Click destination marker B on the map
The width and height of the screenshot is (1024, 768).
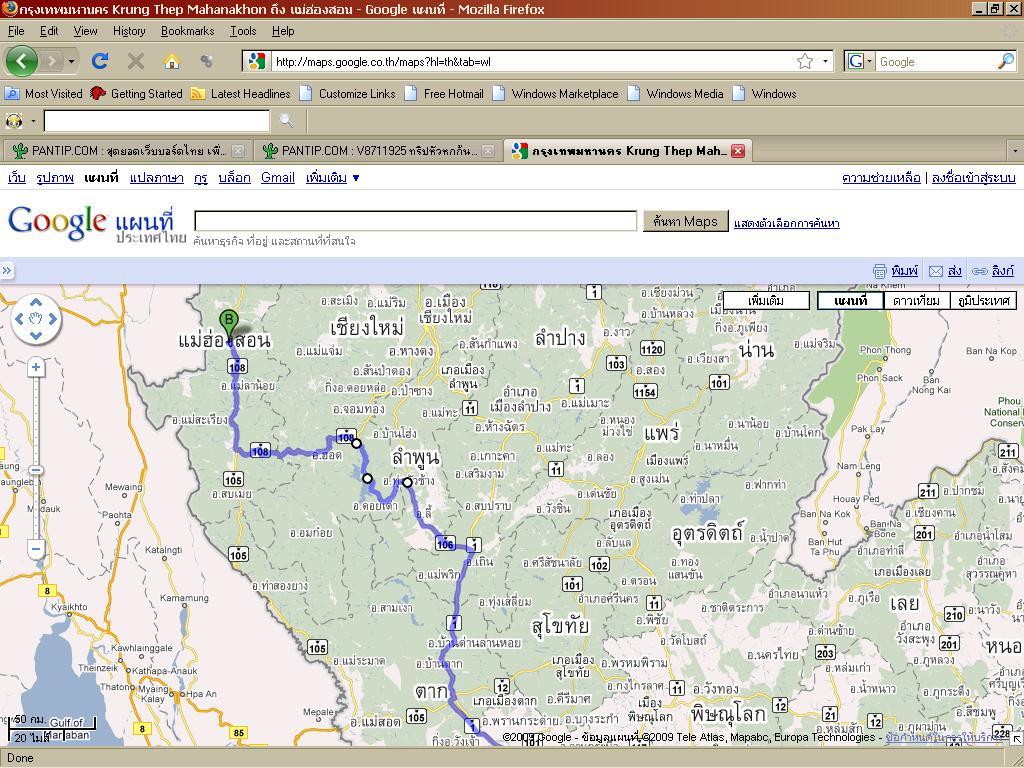pyautogui.click(x=229, y=325)
